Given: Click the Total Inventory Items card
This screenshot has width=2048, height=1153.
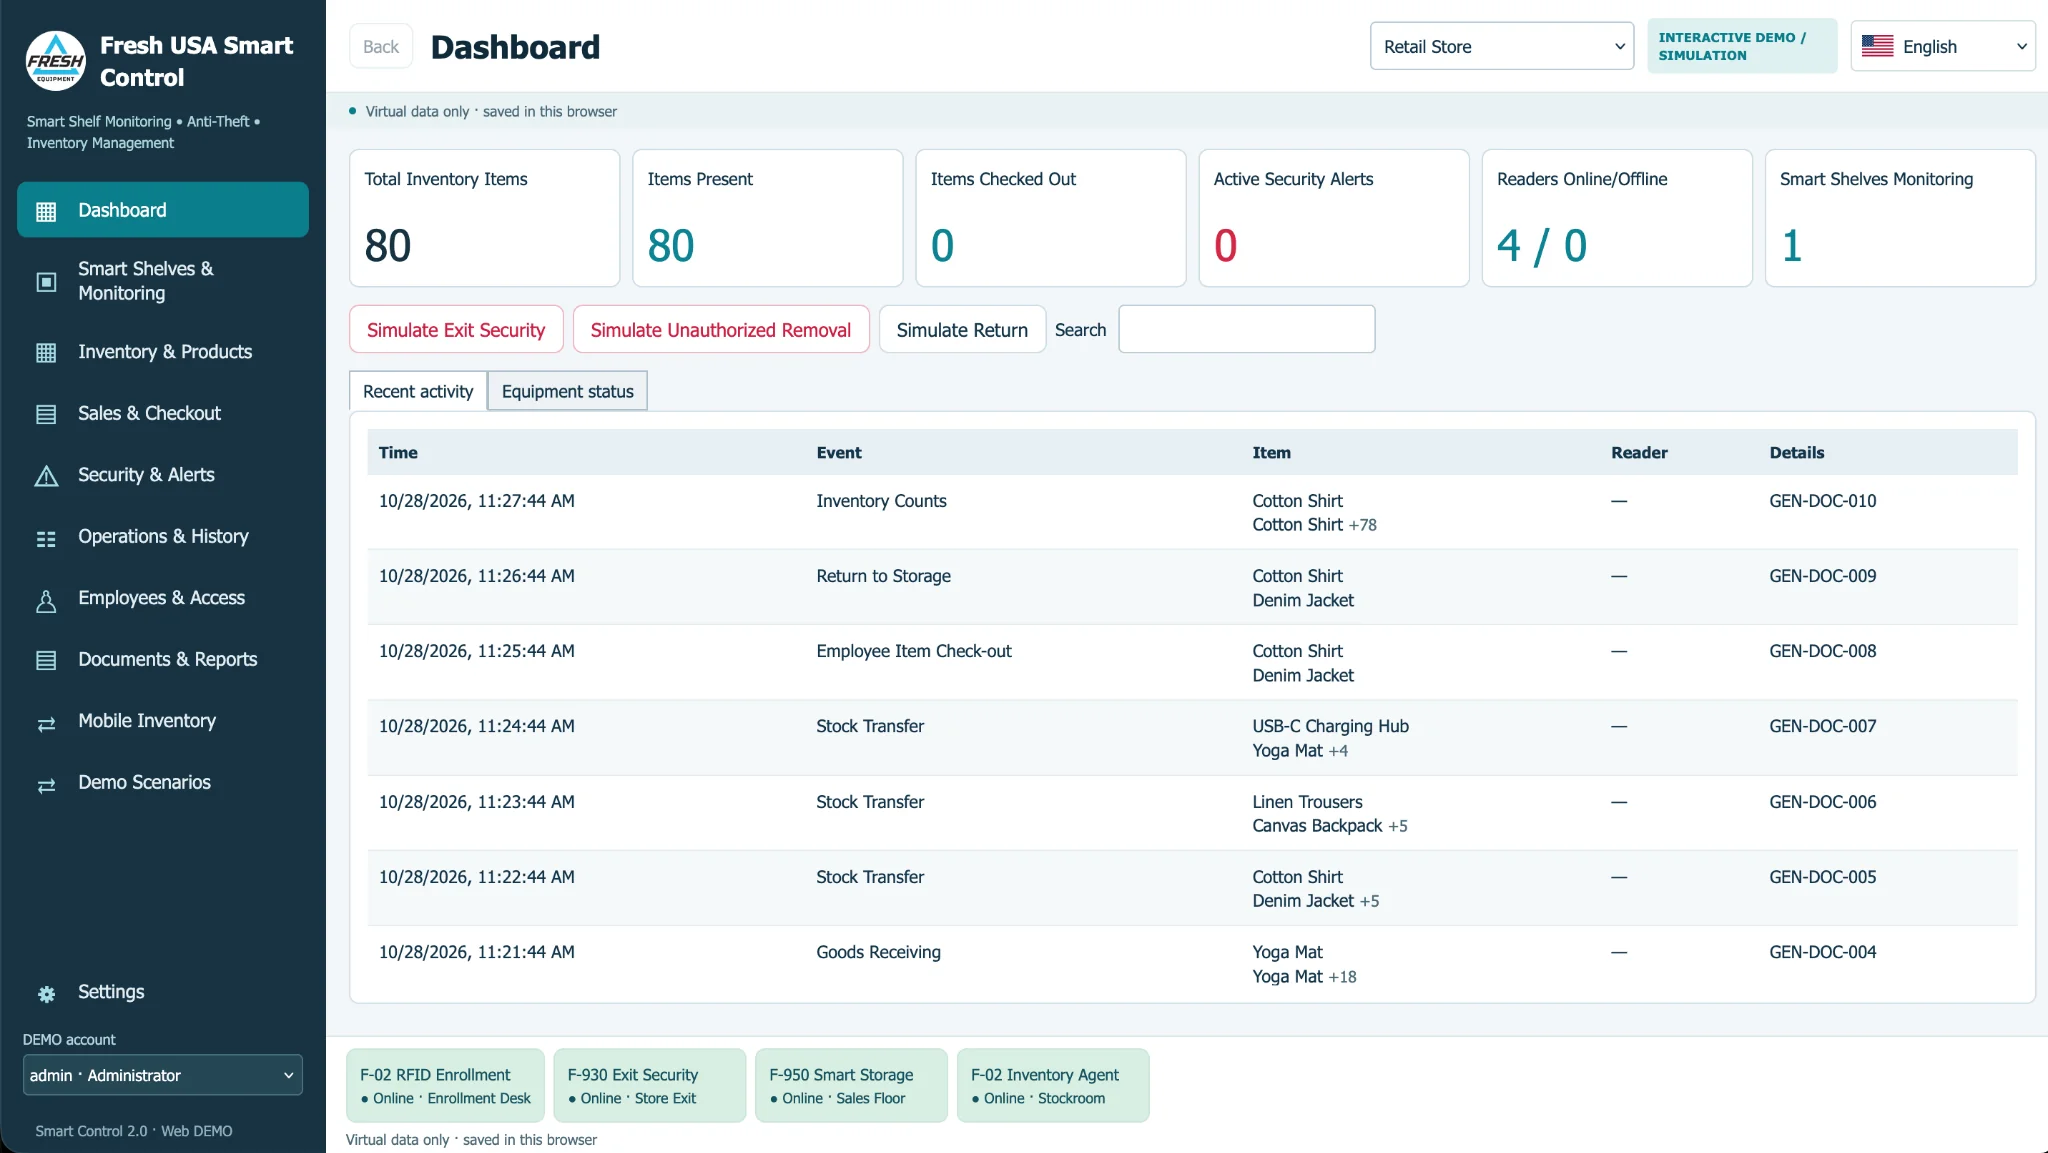Looking at the screenshot, I should coord(485,218).
